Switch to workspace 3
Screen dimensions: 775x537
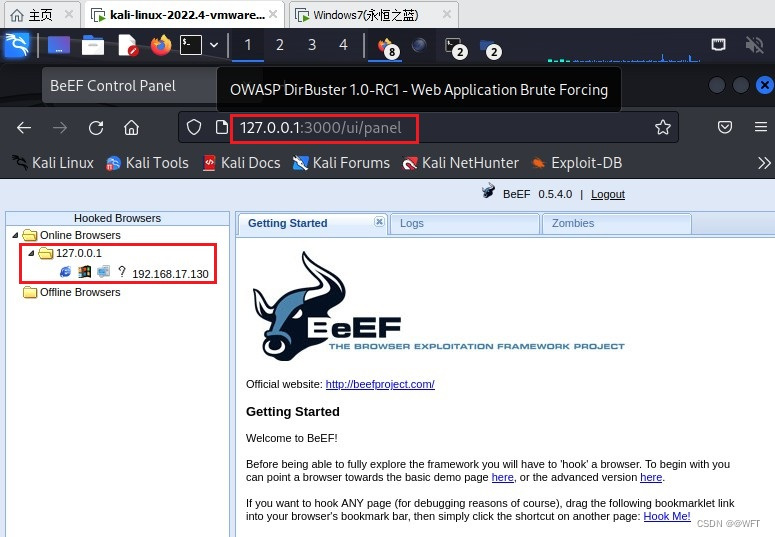pyautogui.click(x=312, y=45)
